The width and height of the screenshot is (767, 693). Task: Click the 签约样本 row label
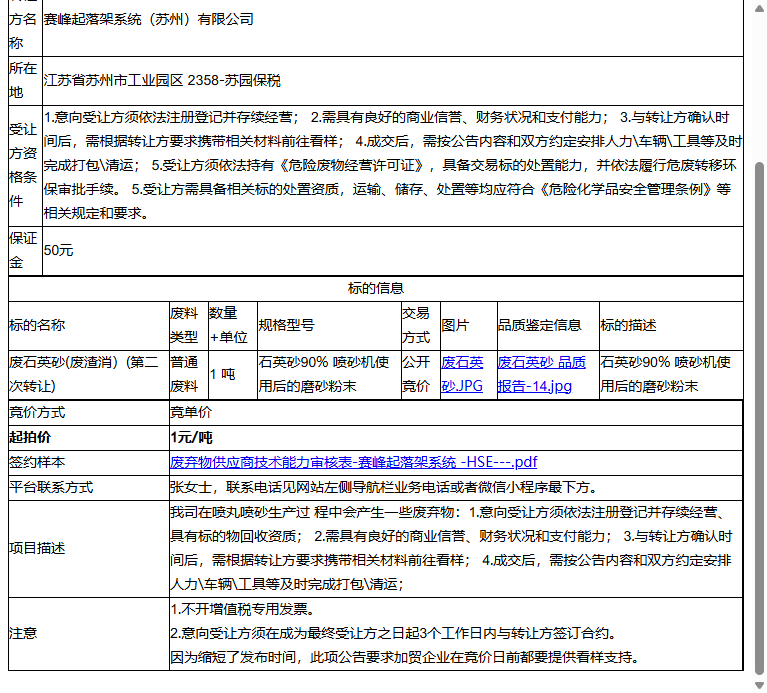[37, 463]
